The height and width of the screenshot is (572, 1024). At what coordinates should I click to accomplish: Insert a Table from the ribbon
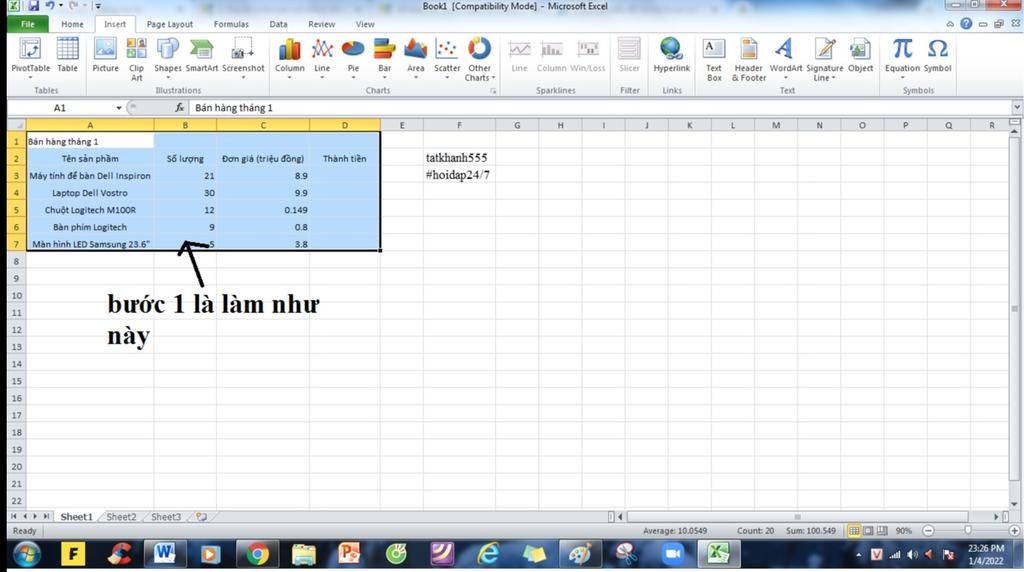[67, 55]
